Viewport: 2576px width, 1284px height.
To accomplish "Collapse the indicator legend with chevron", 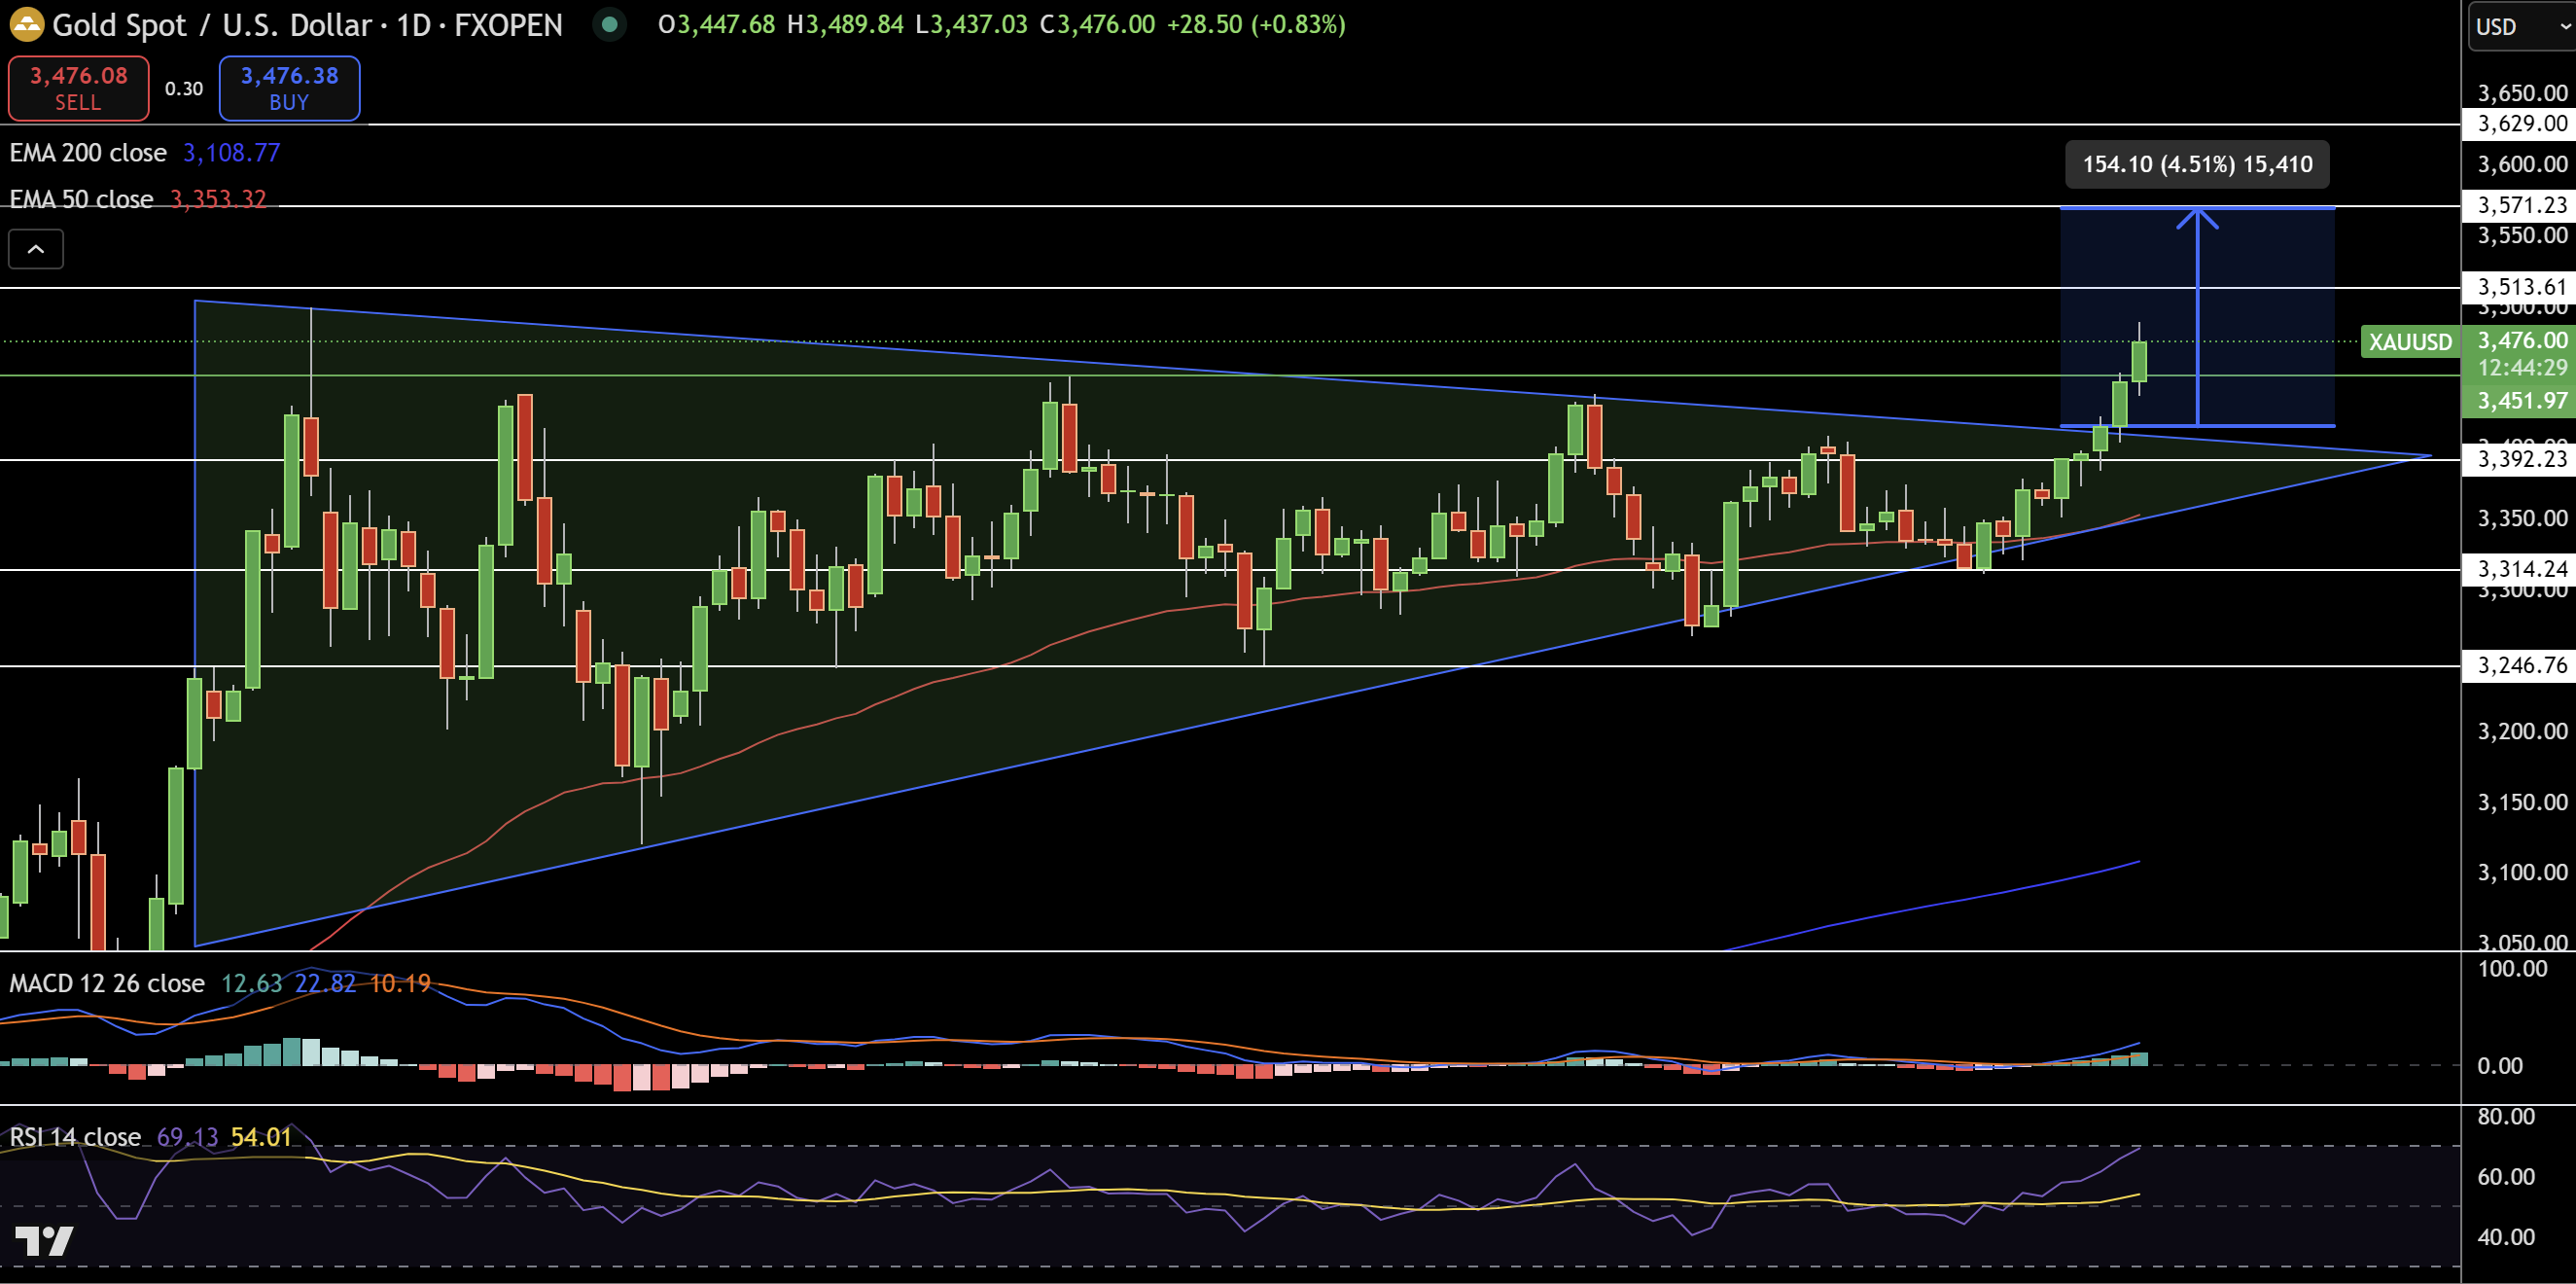I will click(x=36, y=249).
